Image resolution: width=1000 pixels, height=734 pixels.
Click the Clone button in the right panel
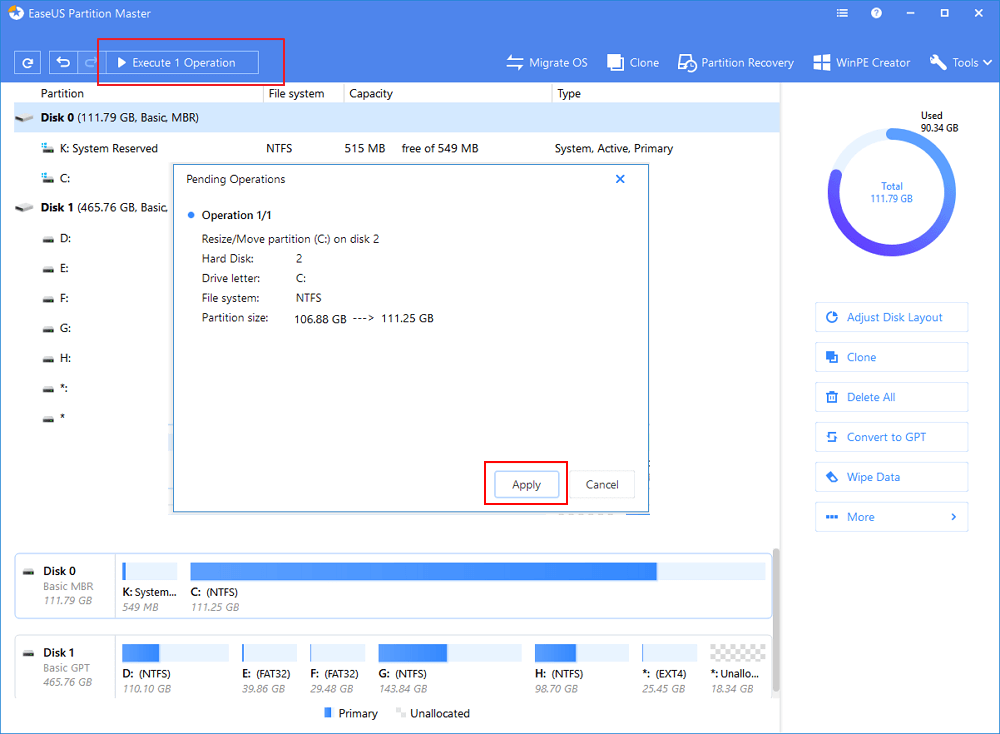click(x=892, y=357)
